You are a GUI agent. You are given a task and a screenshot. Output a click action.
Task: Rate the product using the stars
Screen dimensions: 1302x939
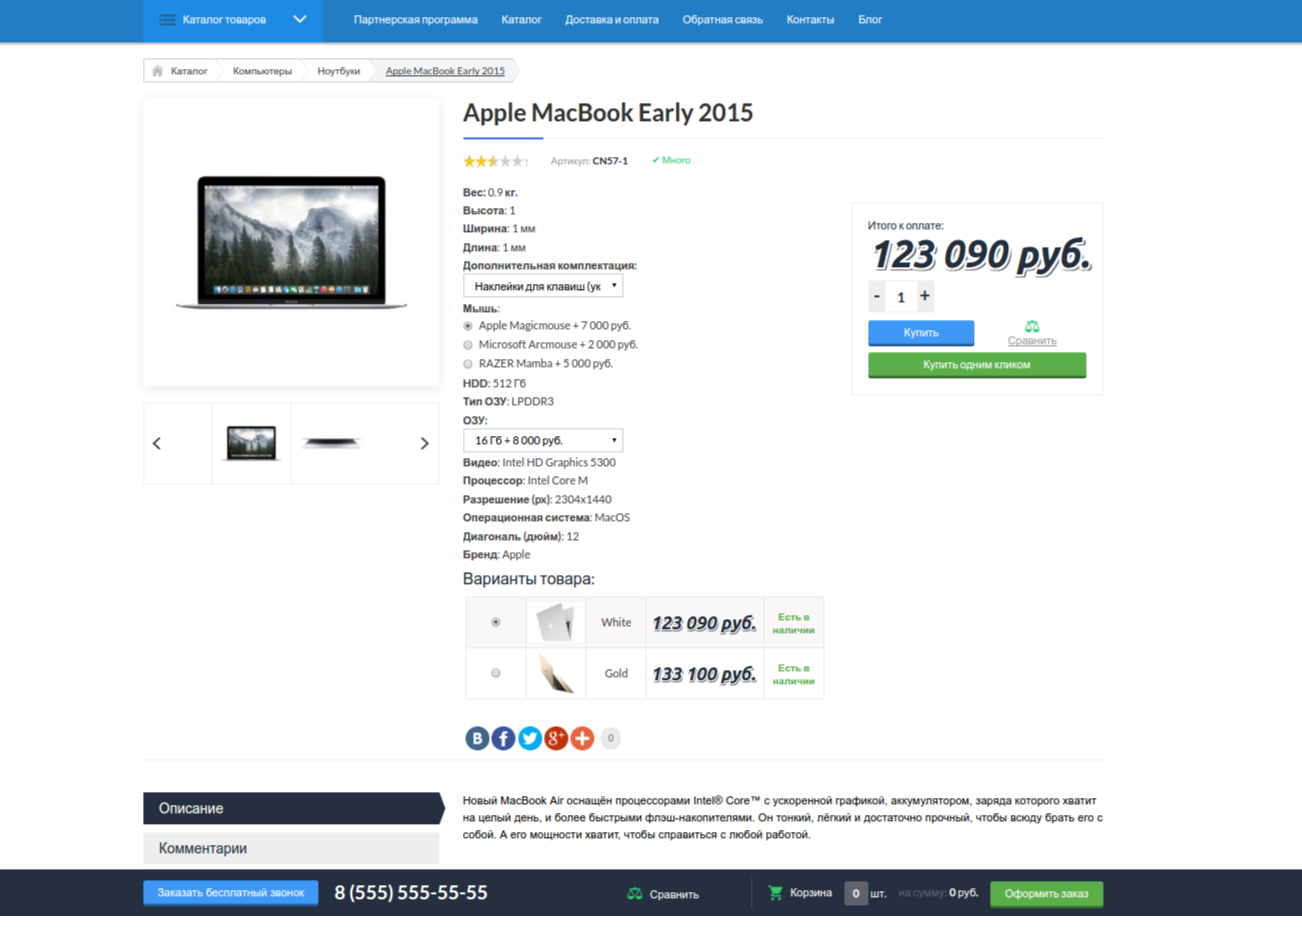(495, 161)
